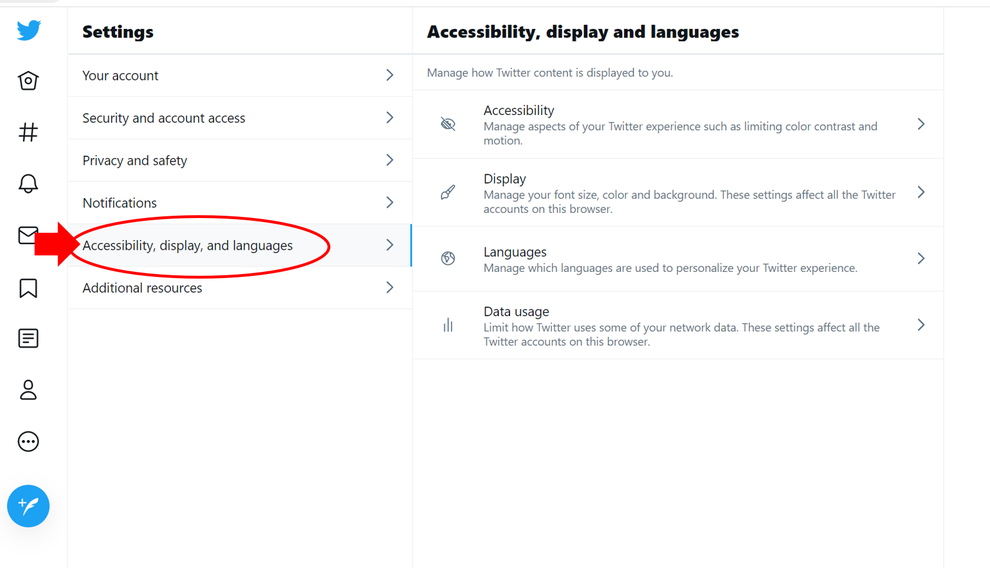The image size is (990, 568).
Task: Click the Data usage row chevron
Action: coord(921,325)
